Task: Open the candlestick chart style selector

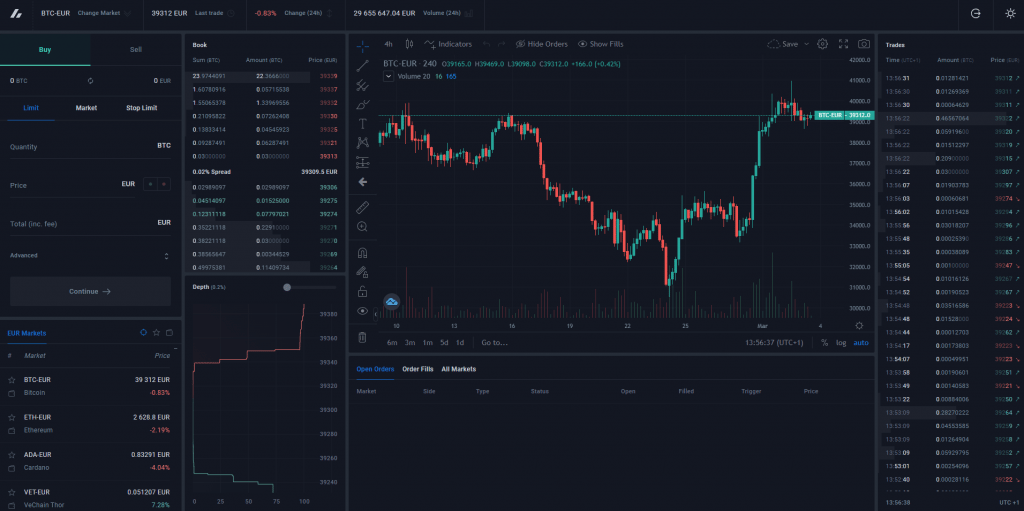Action: 409,44
